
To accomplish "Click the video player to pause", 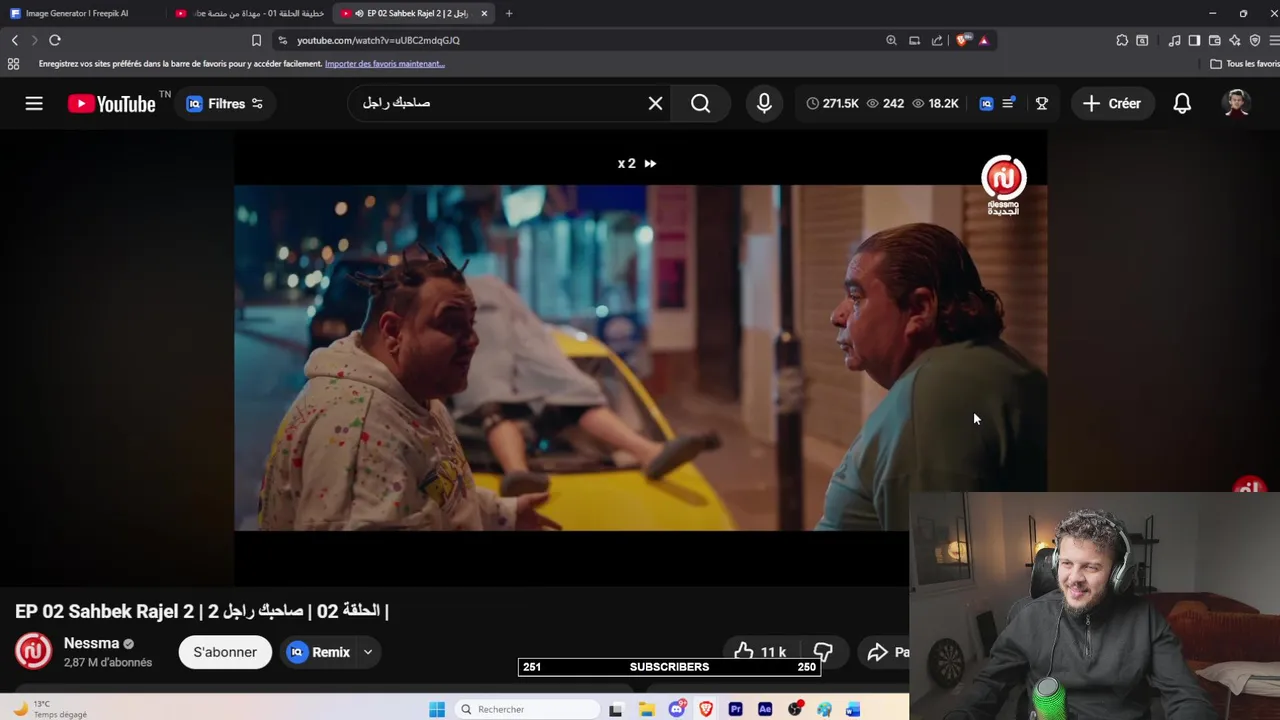I will [x=640, y=357].
